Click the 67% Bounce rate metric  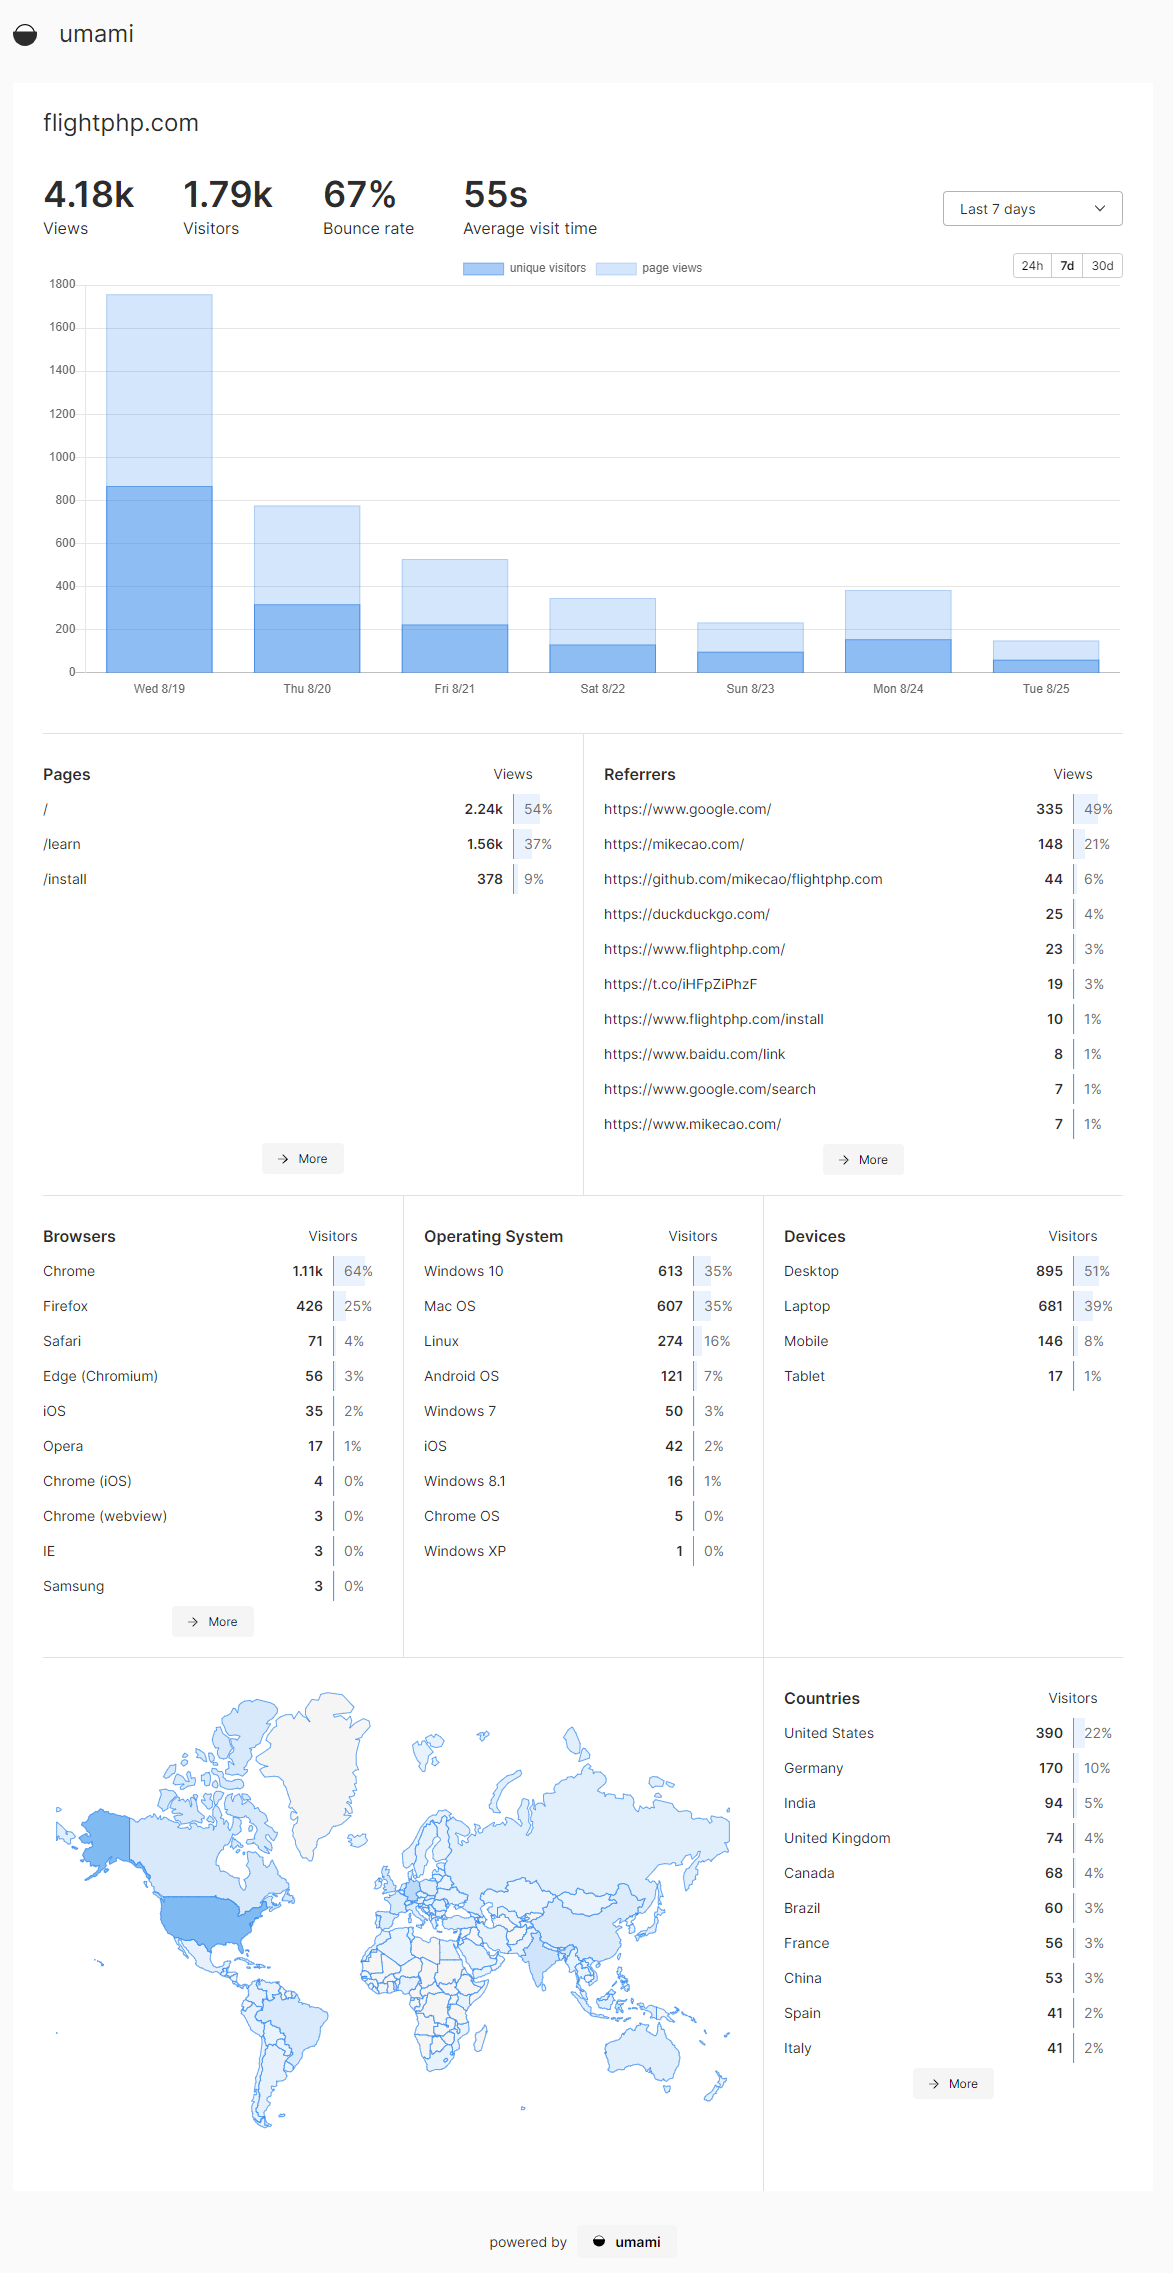[368, 208]
